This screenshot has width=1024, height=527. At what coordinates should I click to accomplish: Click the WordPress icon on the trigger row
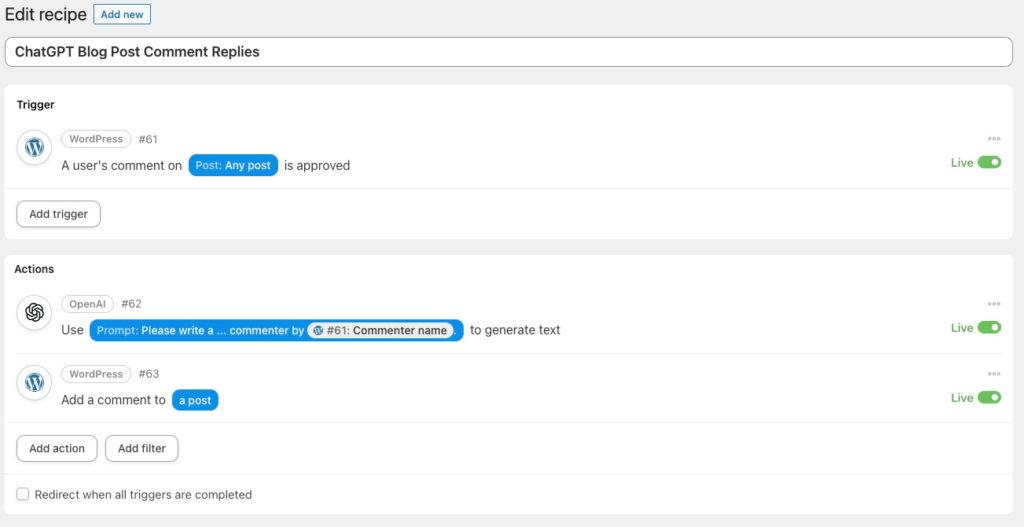coord(34,148)
